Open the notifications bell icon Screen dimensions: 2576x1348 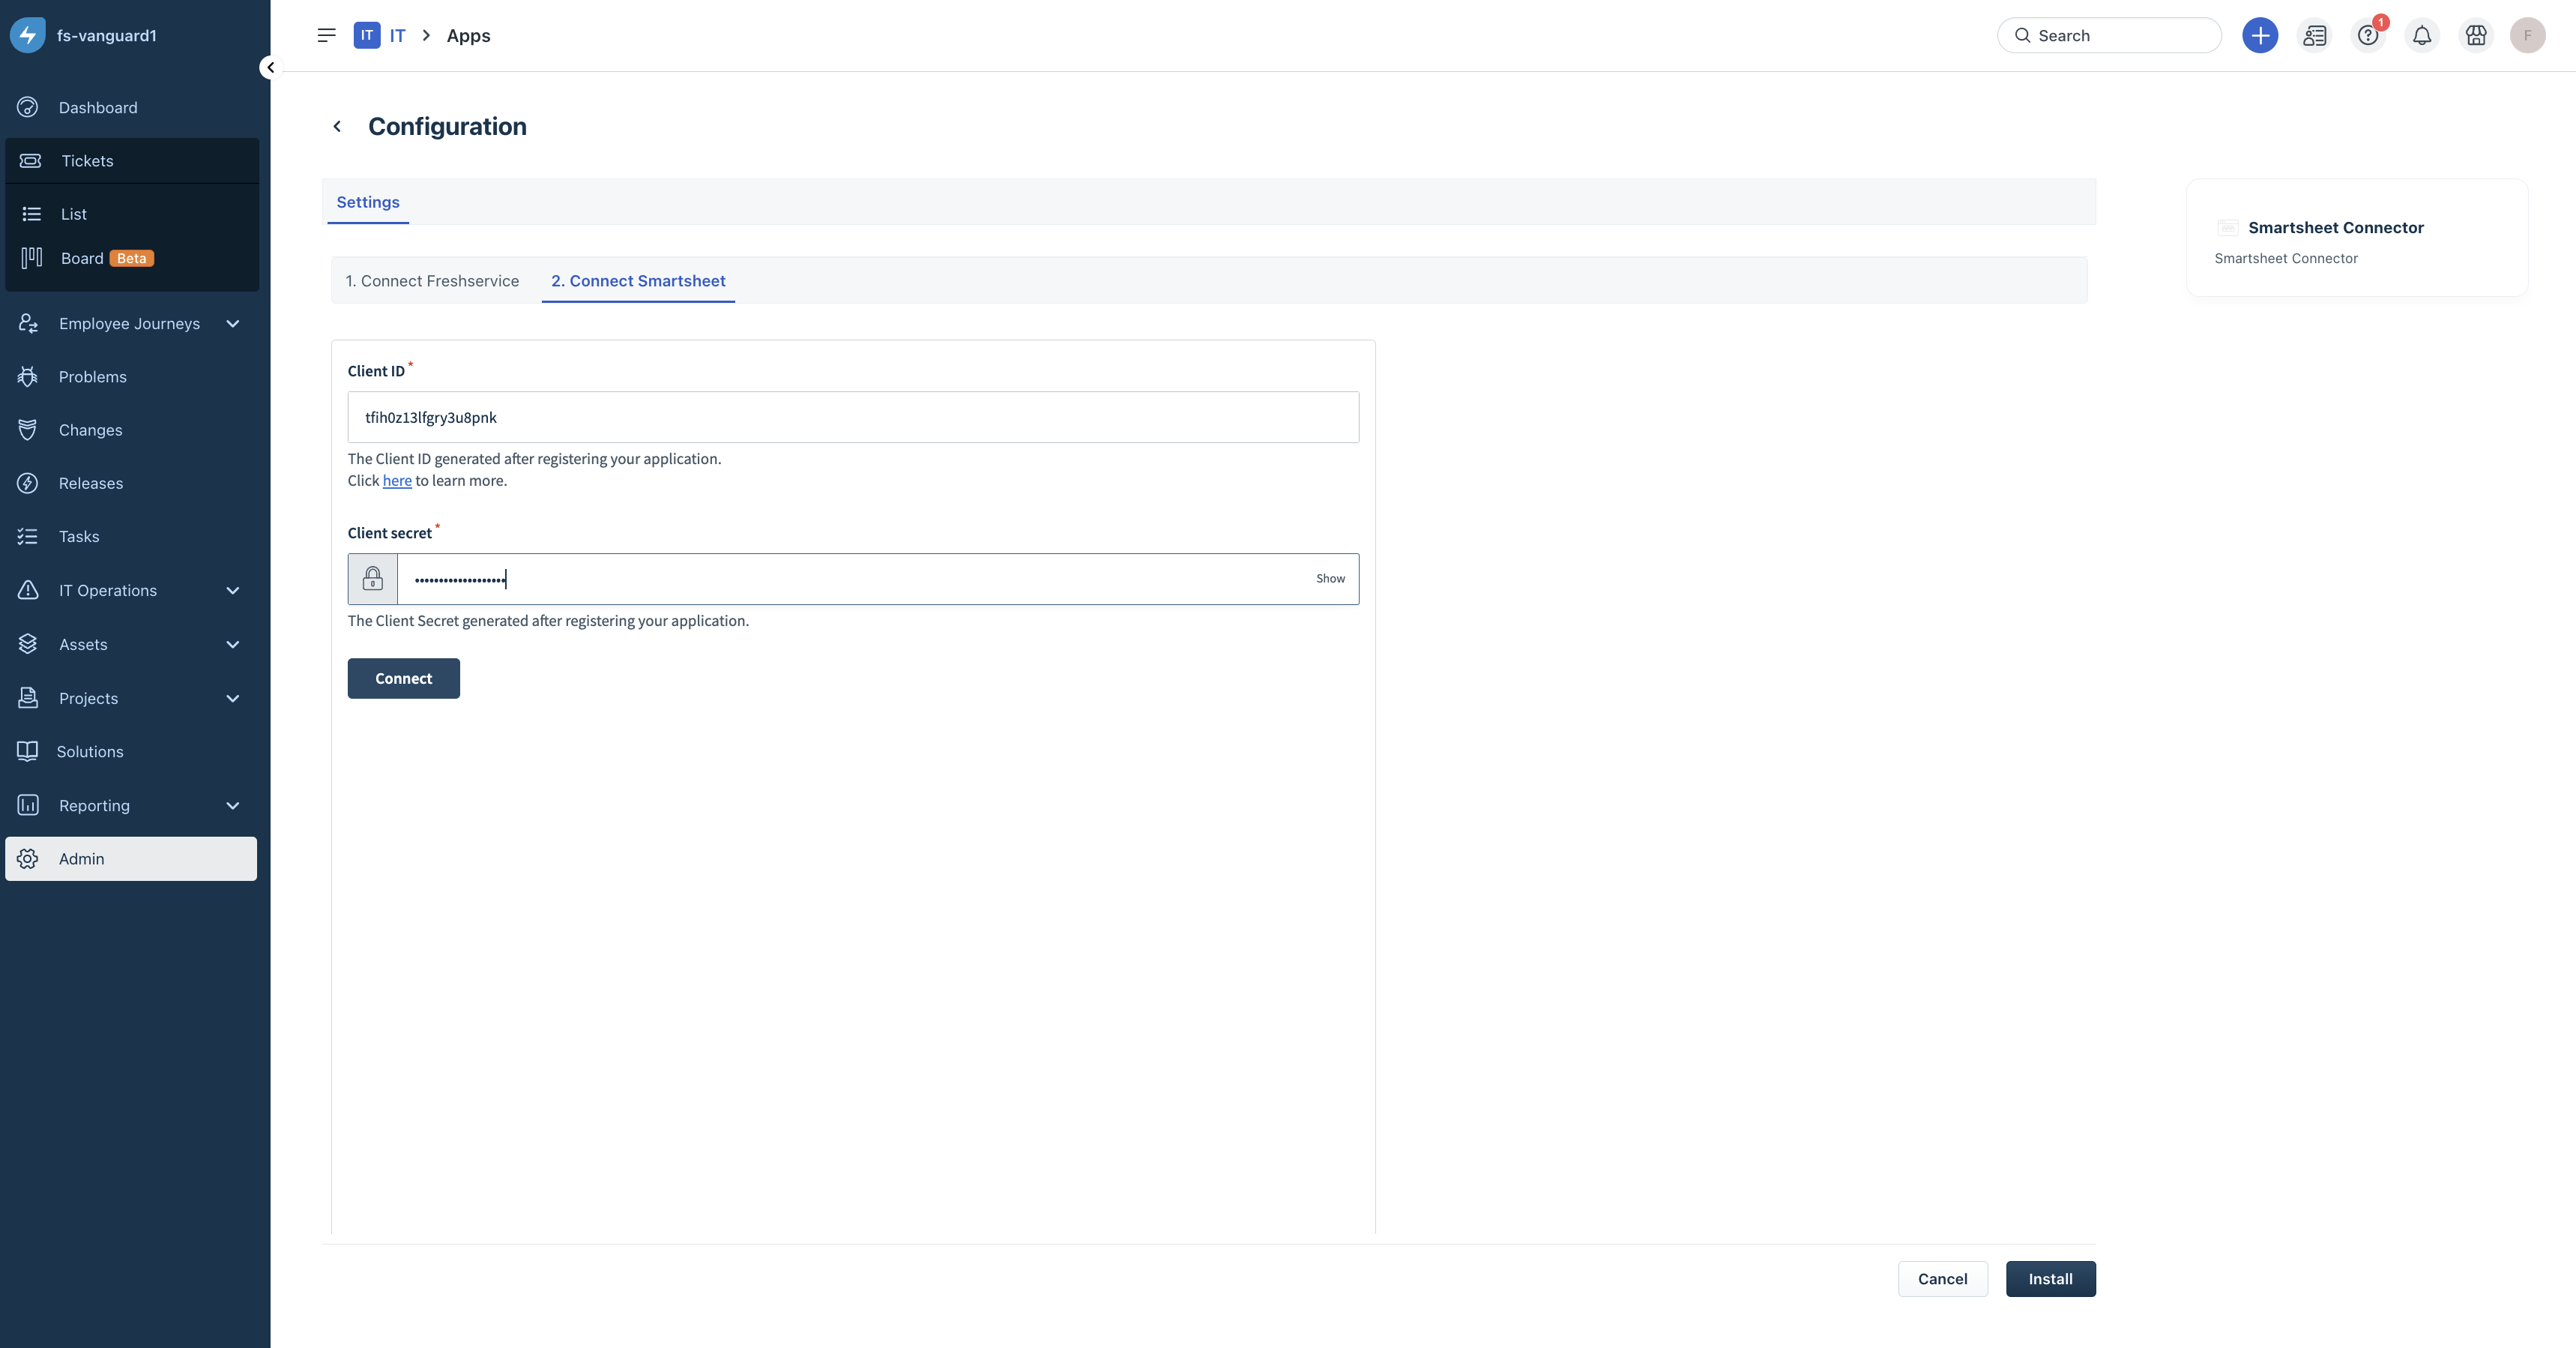pyautogui.click(x=2421, y=36)
